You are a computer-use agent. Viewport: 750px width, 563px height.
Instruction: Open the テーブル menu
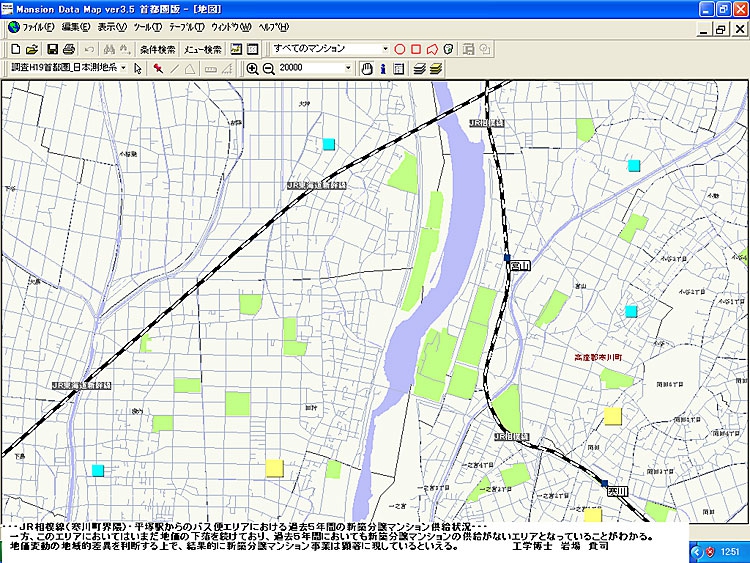[186, 27]
